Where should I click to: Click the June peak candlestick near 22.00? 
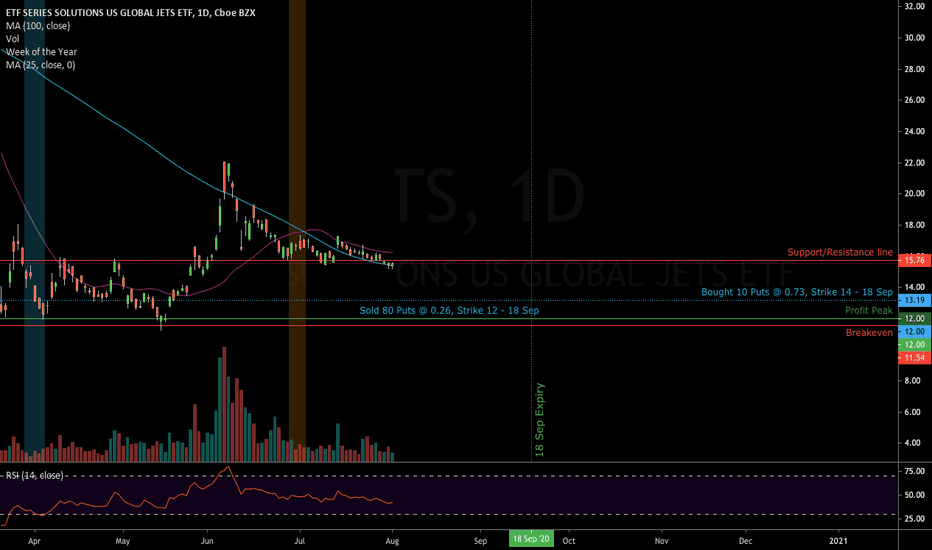pos(225,177)
